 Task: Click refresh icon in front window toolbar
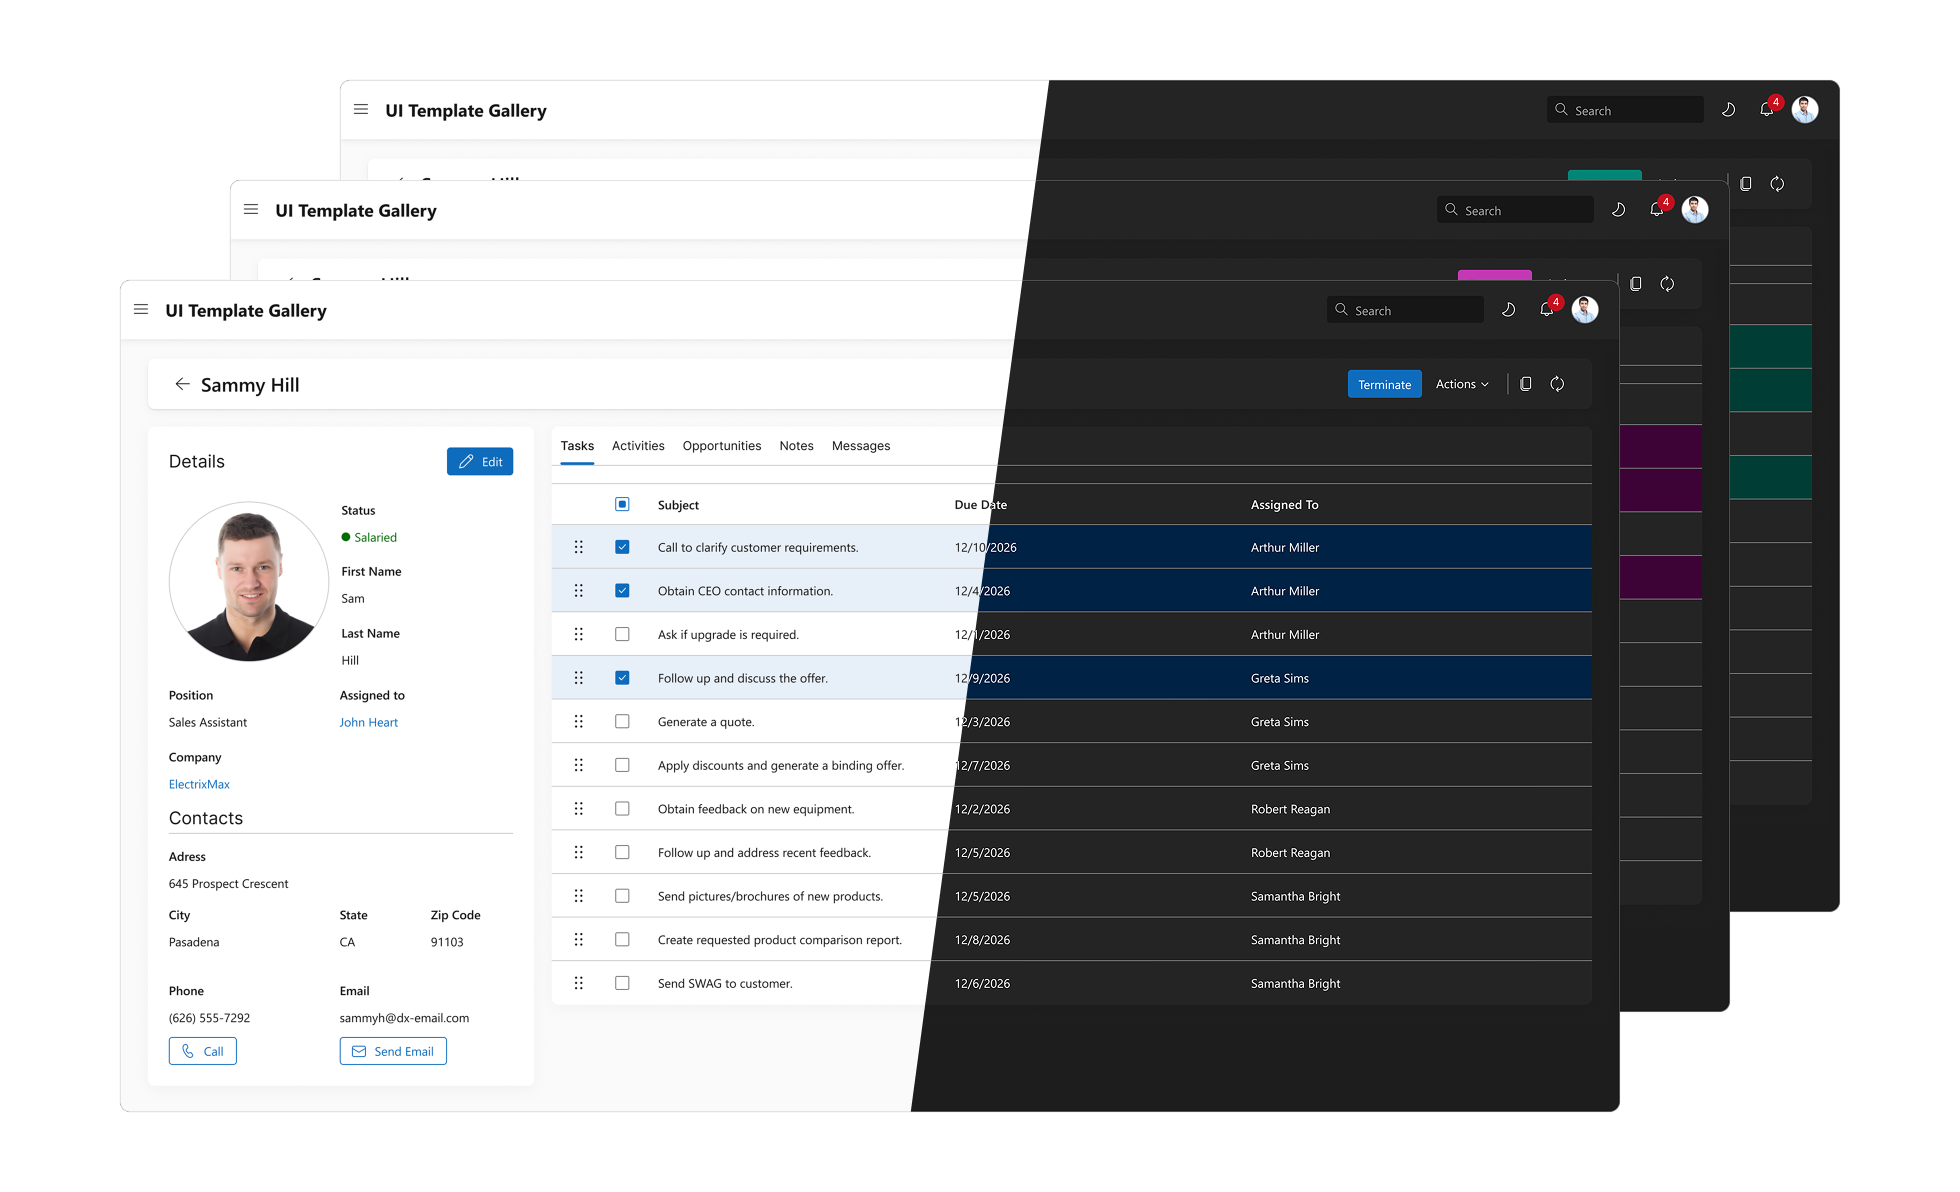click(1557, 384)
